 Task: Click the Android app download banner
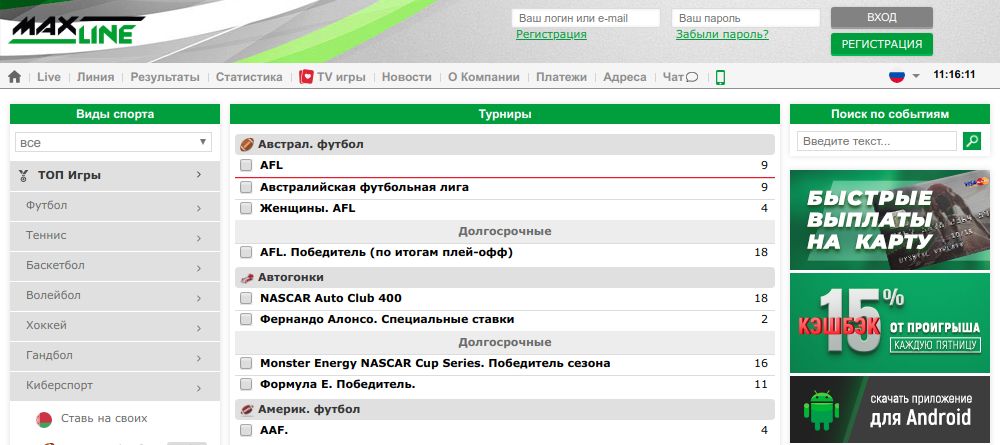889,410
